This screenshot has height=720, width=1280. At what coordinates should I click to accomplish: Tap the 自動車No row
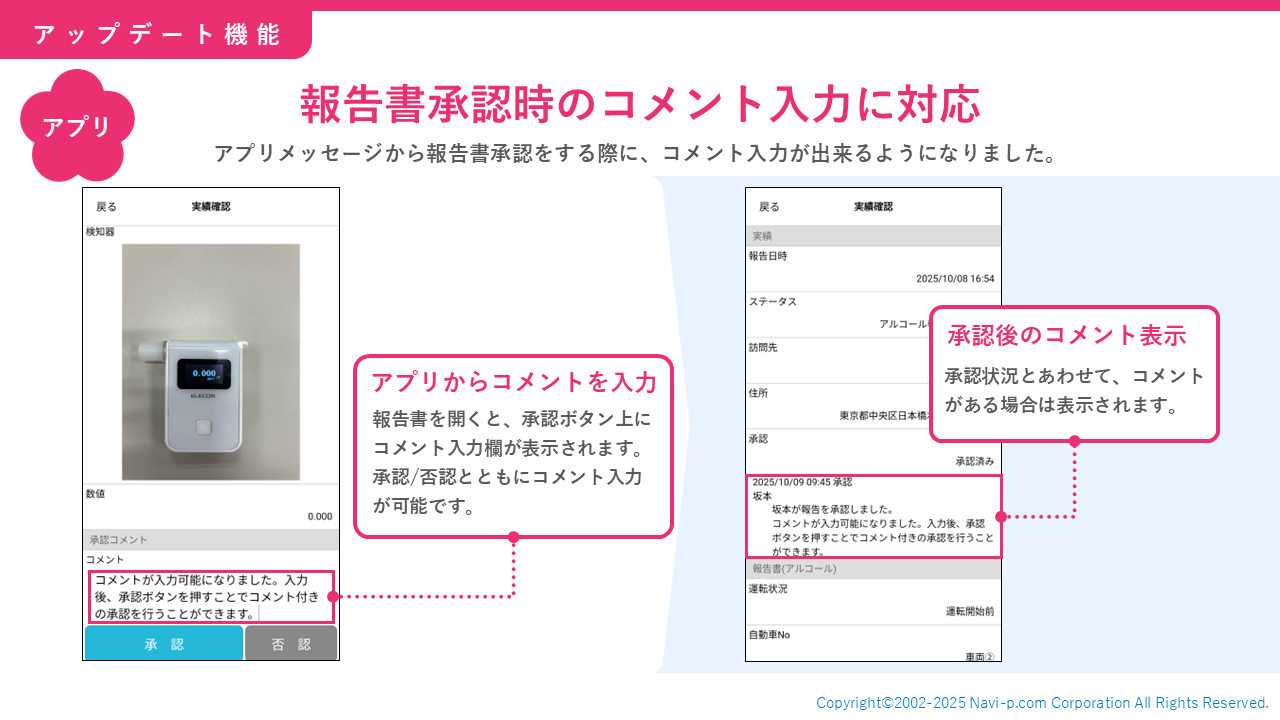pyautogui.click(x=873, y=645)
